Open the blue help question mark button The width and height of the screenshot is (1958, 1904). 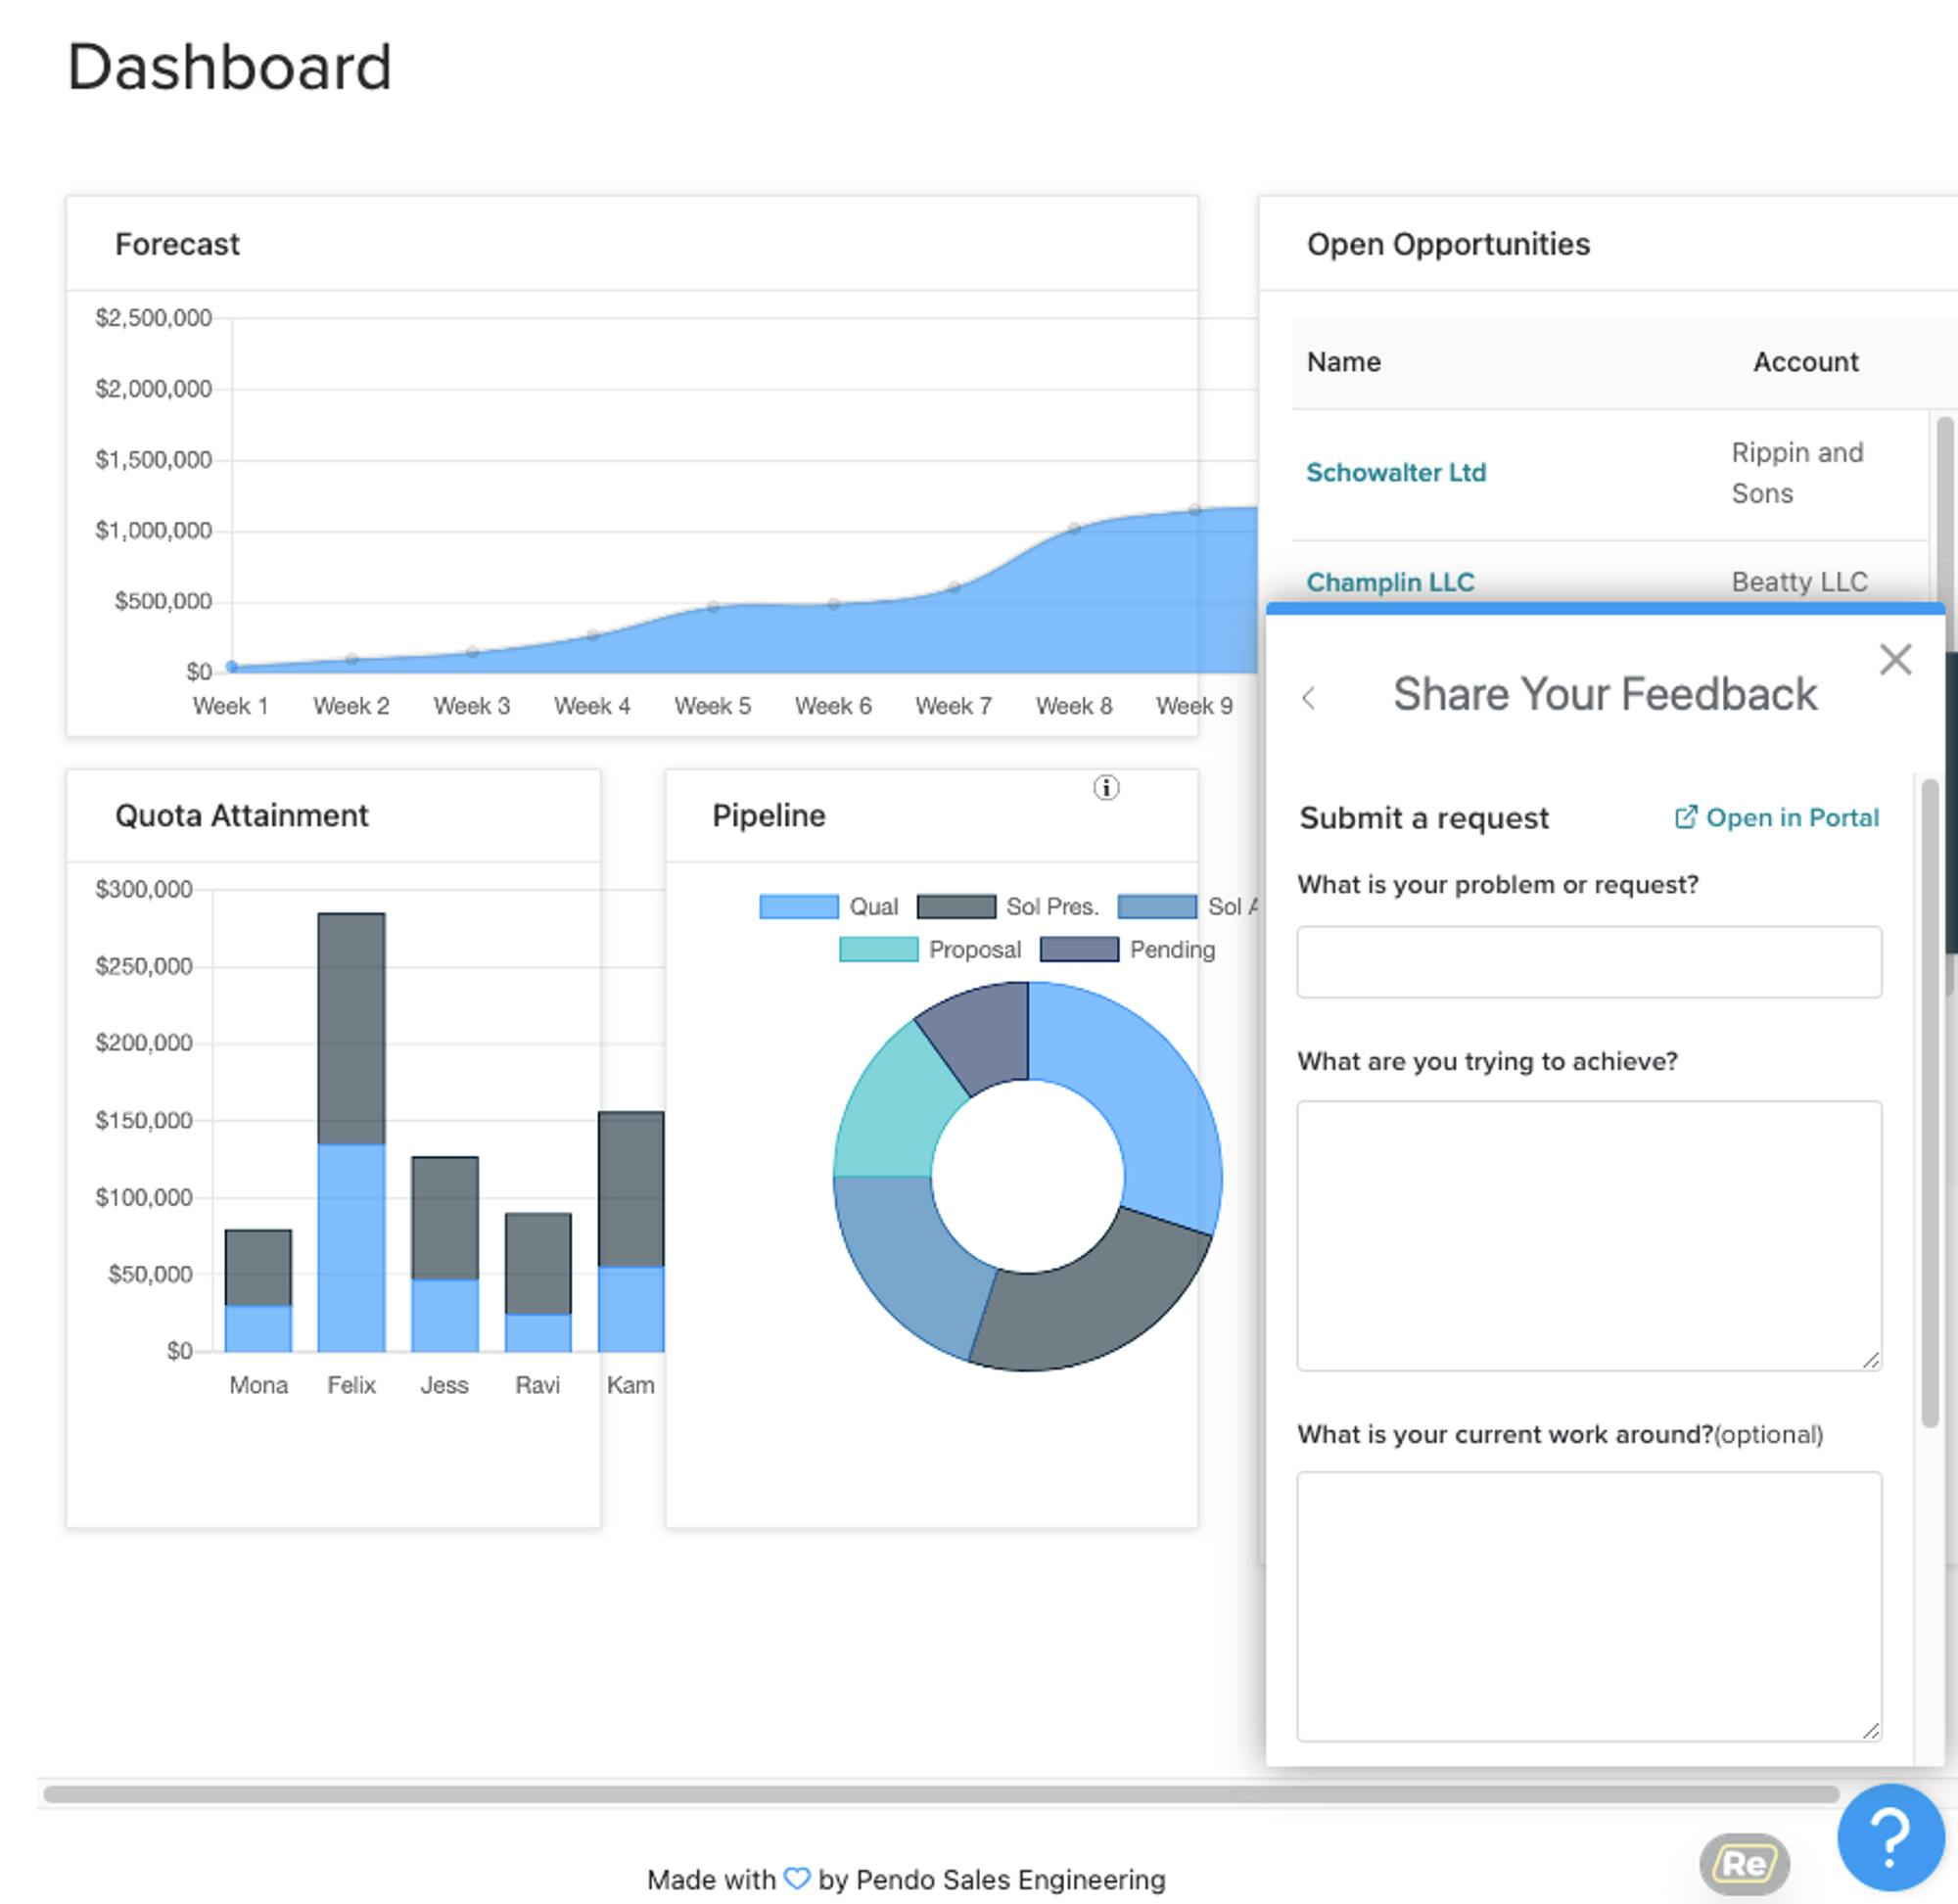click(1889, 1837)
